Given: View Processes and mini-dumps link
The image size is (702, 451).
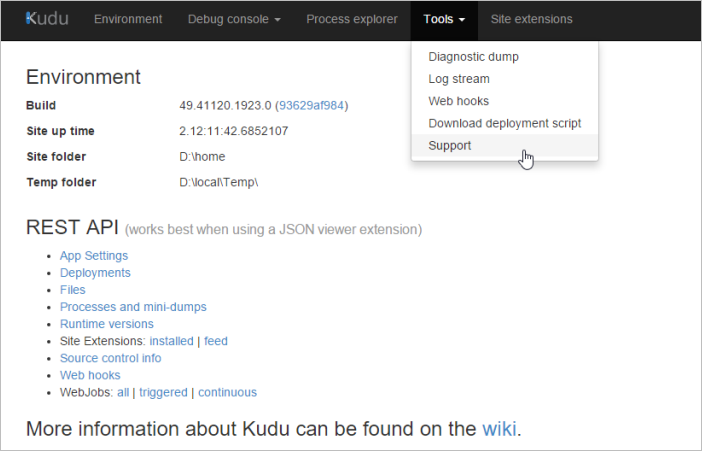Looking at the screenshot, I should (133, 307).
